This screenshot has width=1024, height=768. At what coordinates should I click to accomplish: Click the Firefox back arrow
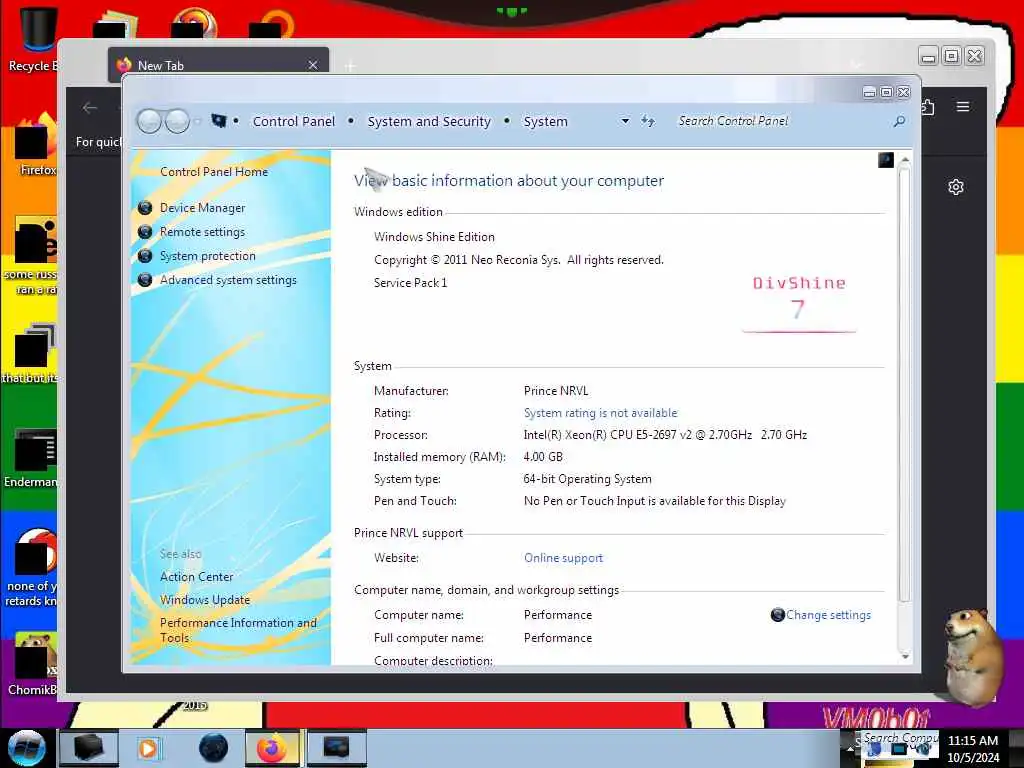[x=90, y=108]
